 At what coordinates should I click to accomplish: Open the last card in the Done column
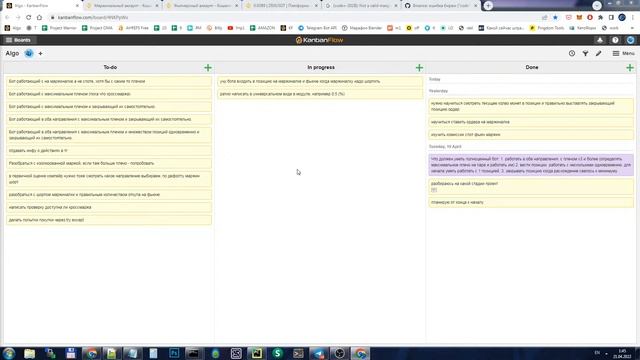(531, 202)
